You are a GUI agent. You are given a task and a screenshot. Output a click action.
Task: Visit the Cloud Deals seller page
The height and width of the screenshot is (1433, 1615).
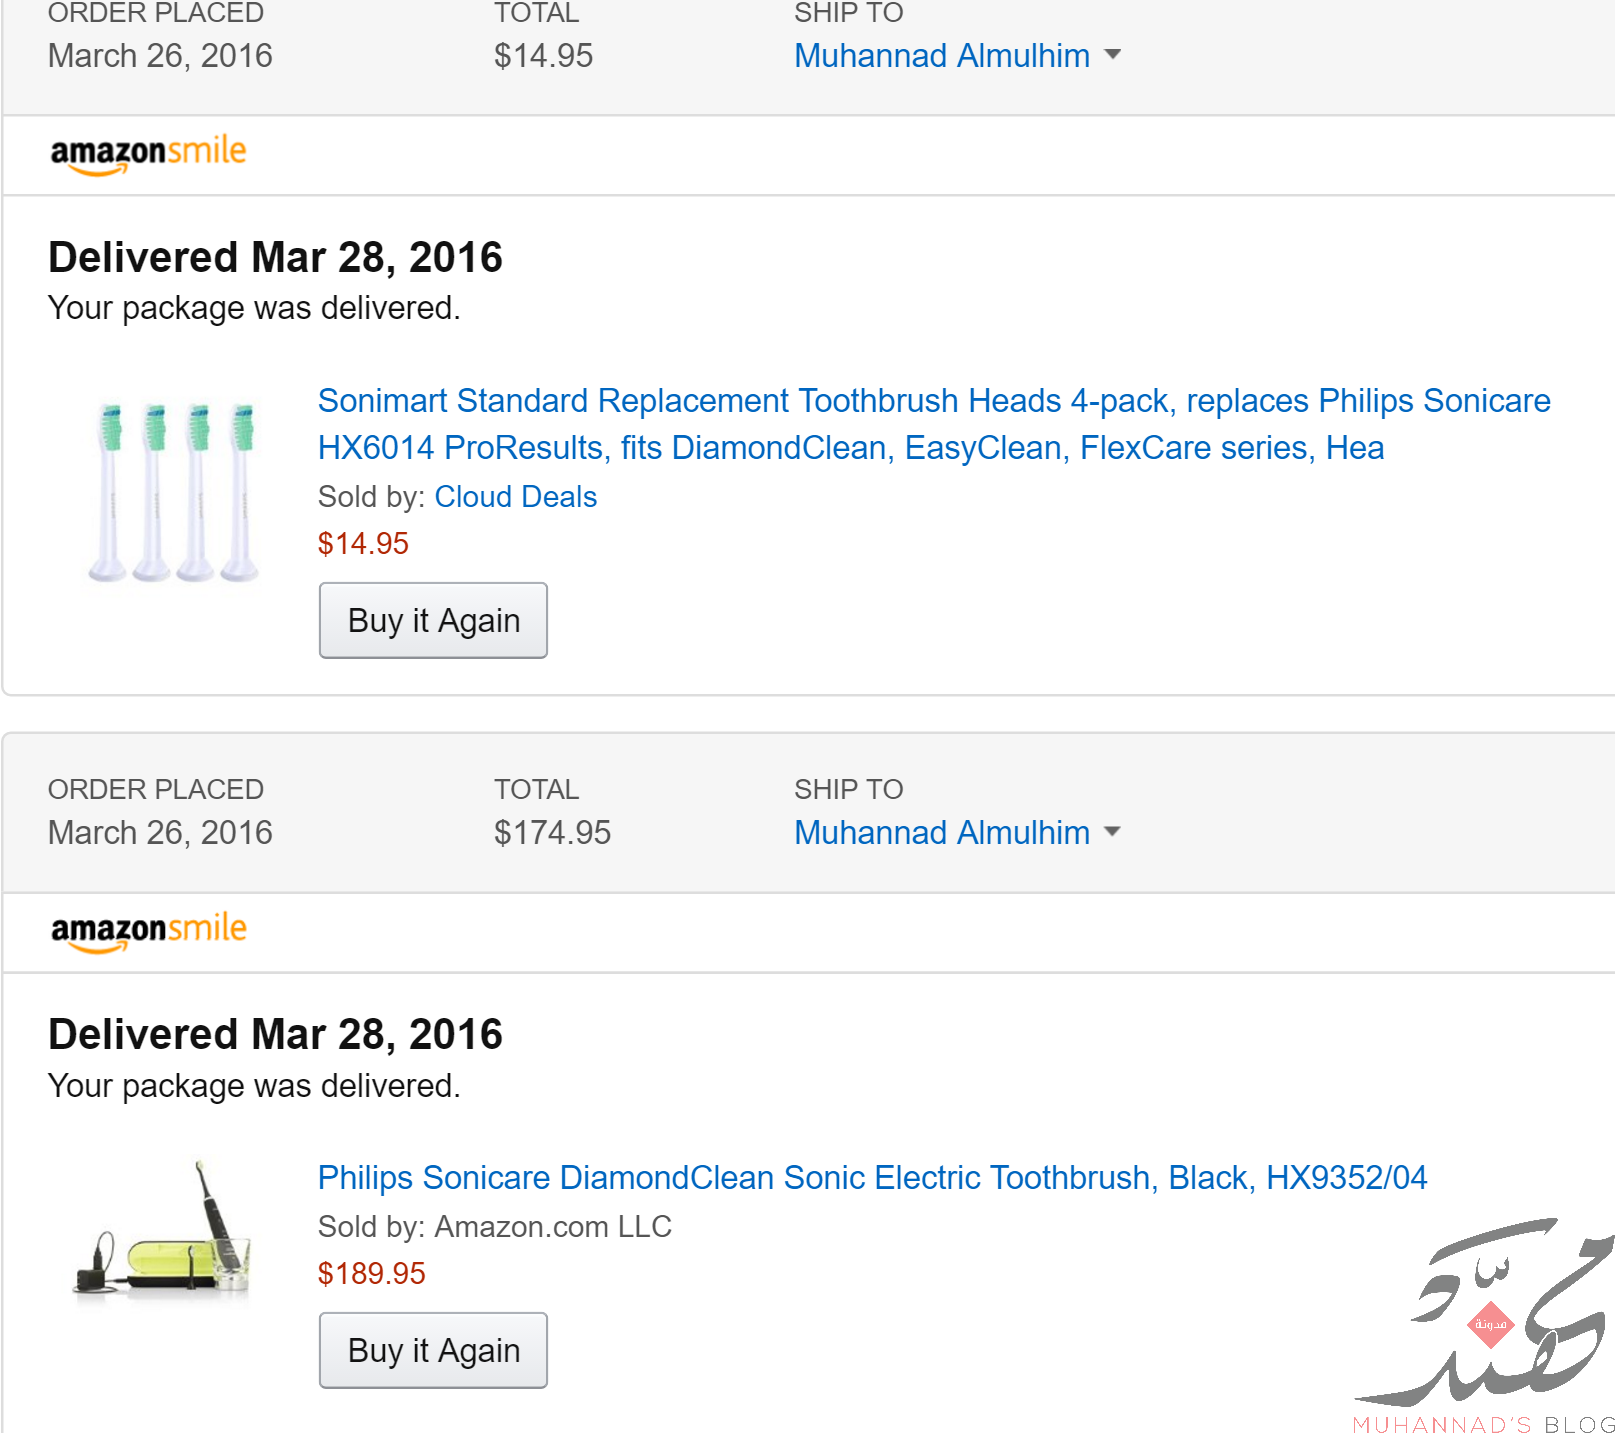coord(515,497)
